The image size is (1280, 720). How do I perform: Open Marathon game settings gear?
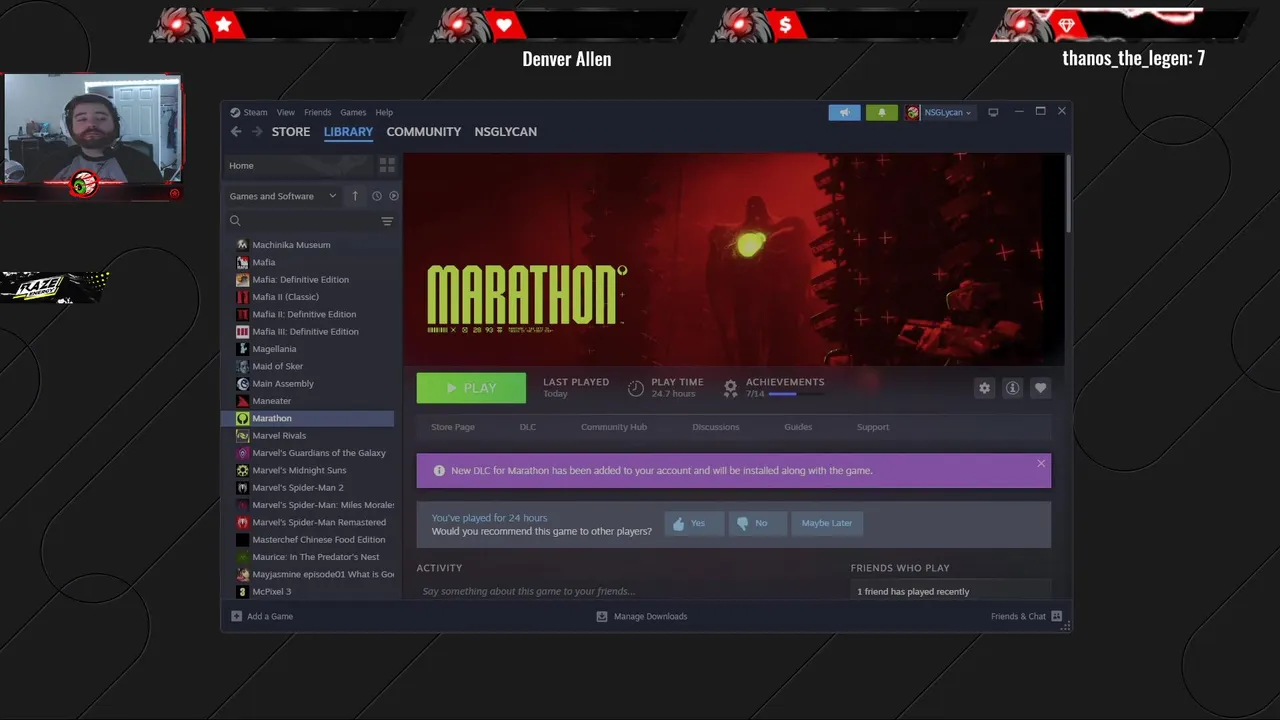click(x=985, y=388)
